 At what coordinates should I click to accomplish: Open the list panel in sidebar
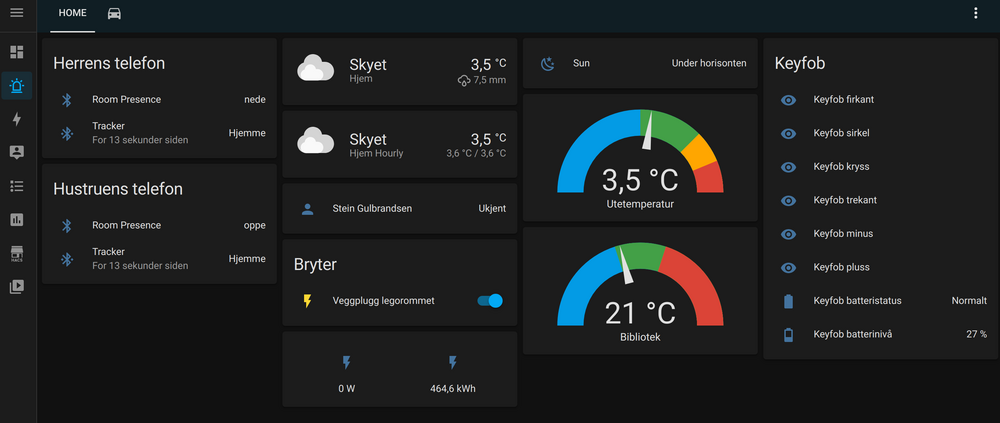click(17, 186)
